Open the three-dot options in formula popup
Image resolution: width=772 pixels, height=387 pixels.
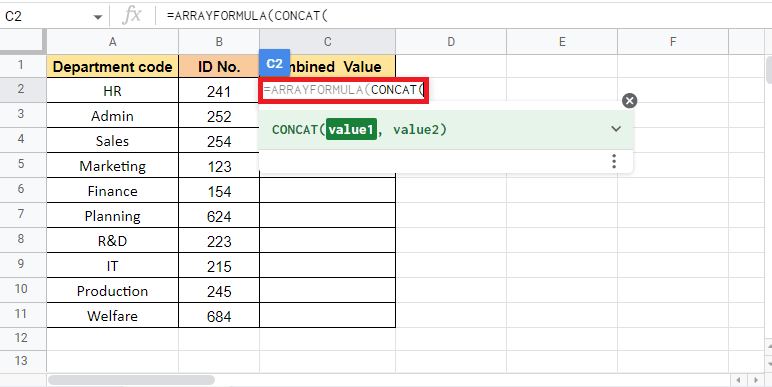click(614, 161)
